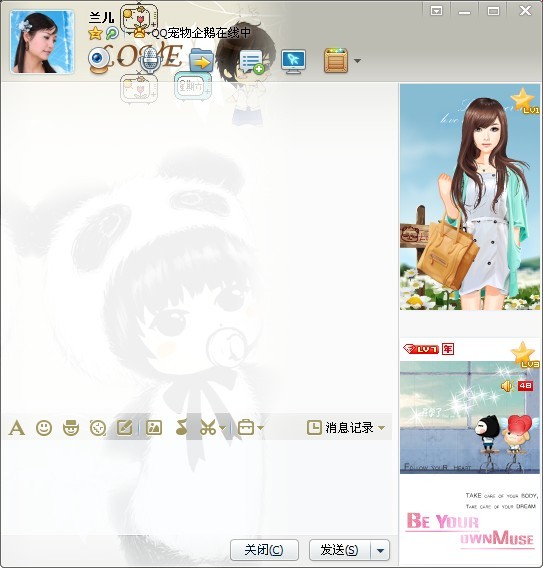This screenshot has height=568, width=543.
Task: Maximize the chat window
Action: point(493,11)
